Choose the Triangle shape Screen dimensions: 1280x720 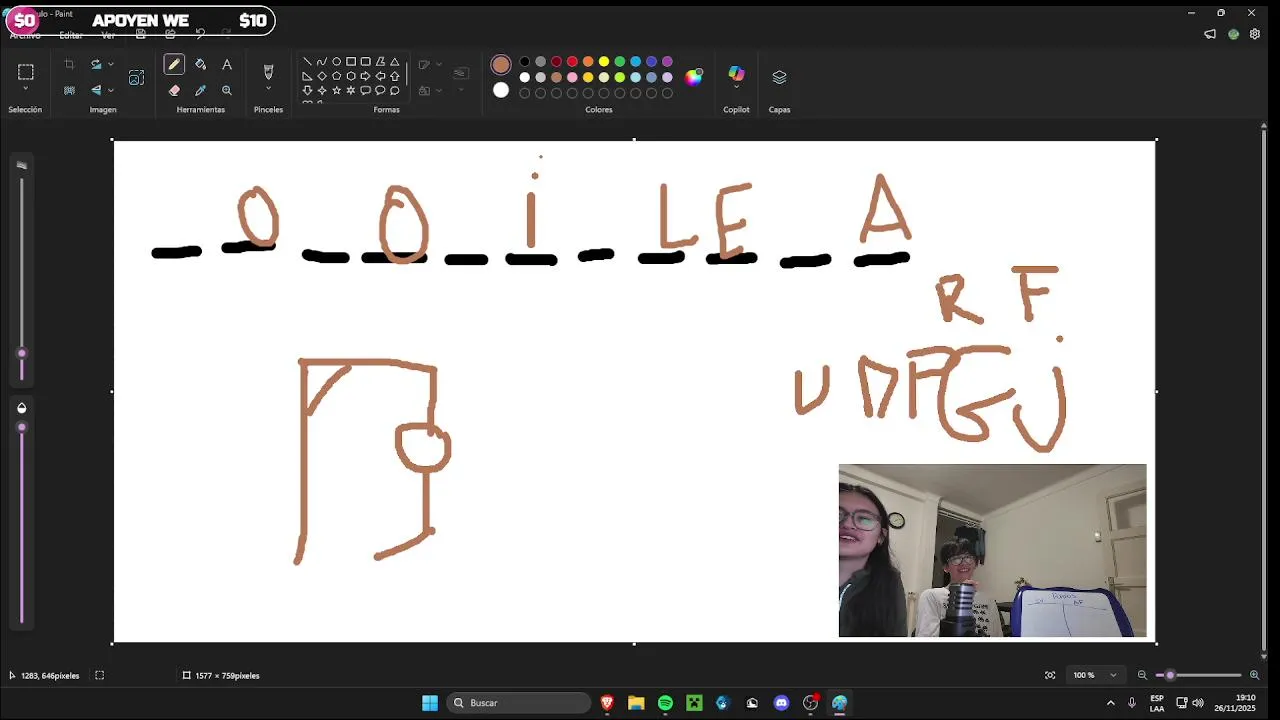point(395,61)
